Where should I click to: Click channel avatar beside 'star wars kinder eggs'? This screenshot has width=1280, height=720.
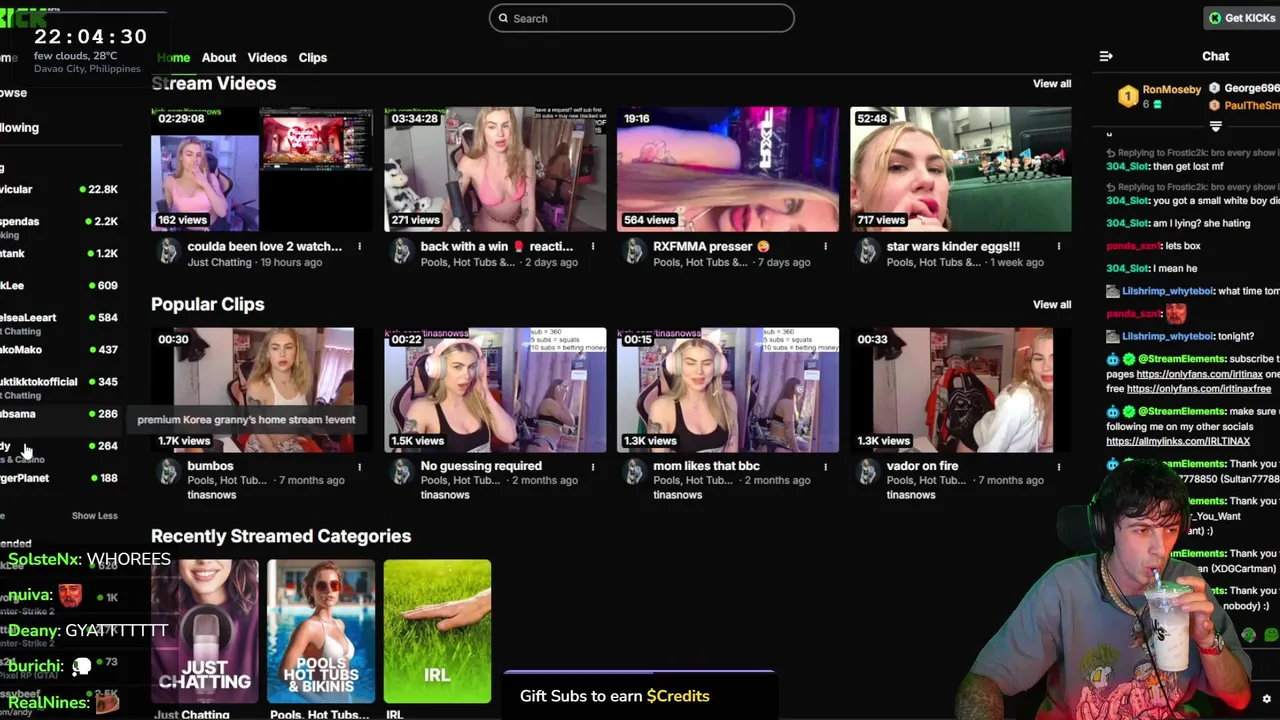pos(867,251)
